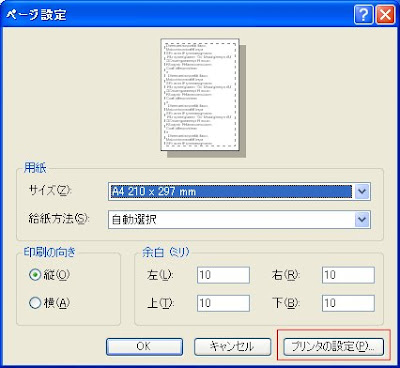The height and width of the screenshot is (368, 400).
Task: Click the サイズ(Z) label
Action: (x=50, y=191)
